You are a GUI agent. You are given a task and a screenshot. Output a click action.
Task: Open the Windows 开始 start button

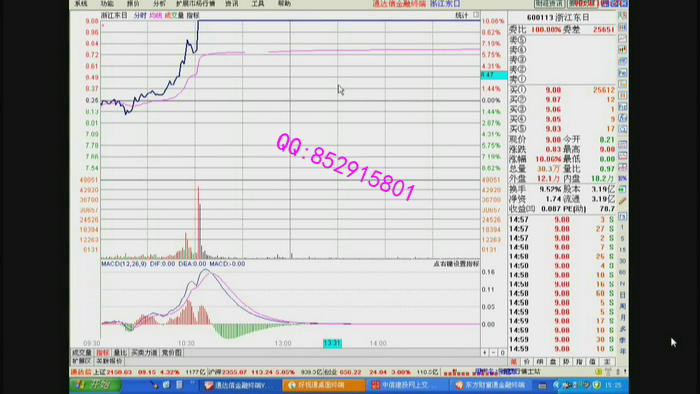pos(95,385)
